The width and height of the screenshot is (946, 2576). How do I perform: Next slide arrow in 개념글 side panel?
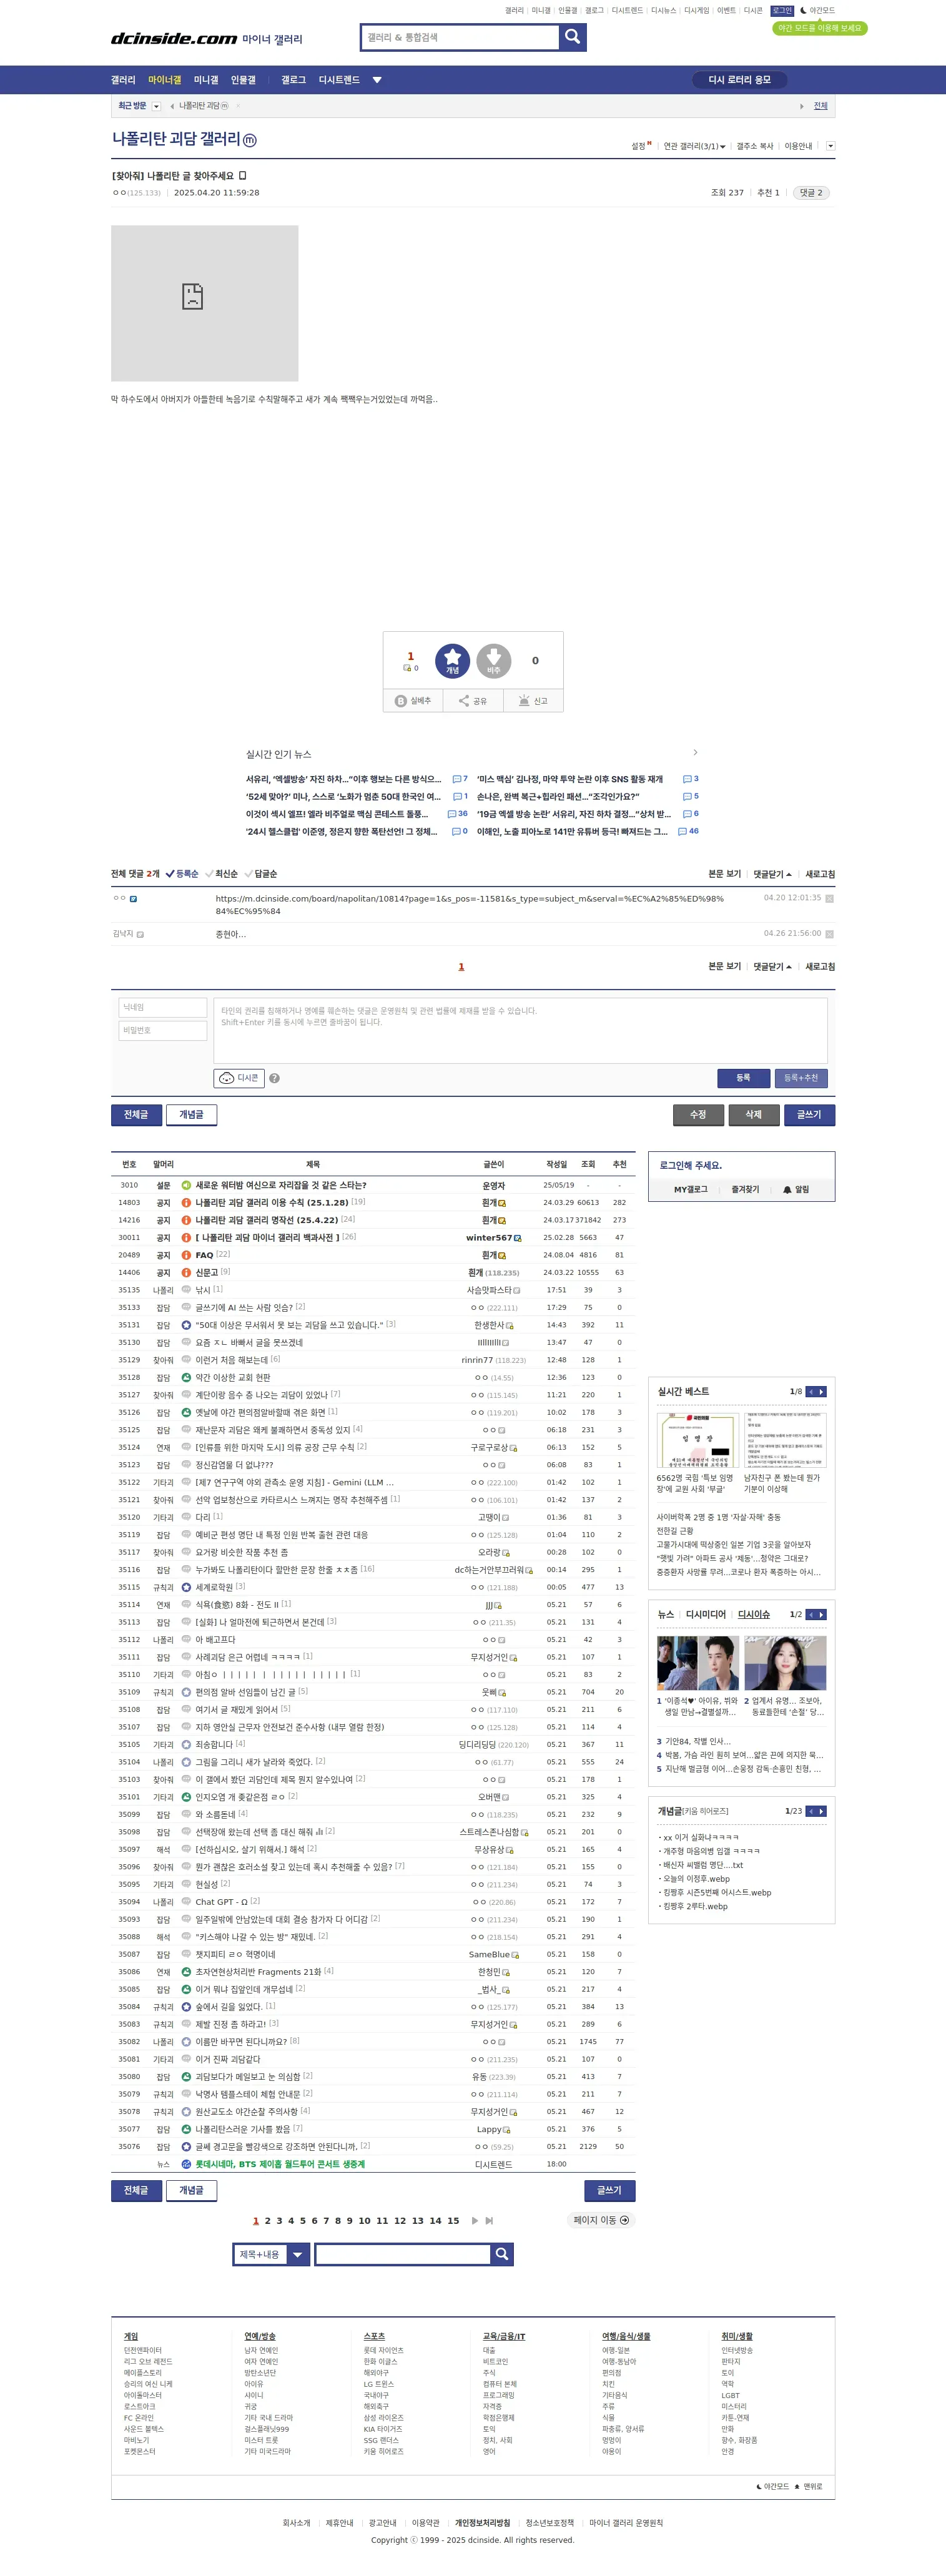point(822,1811)
